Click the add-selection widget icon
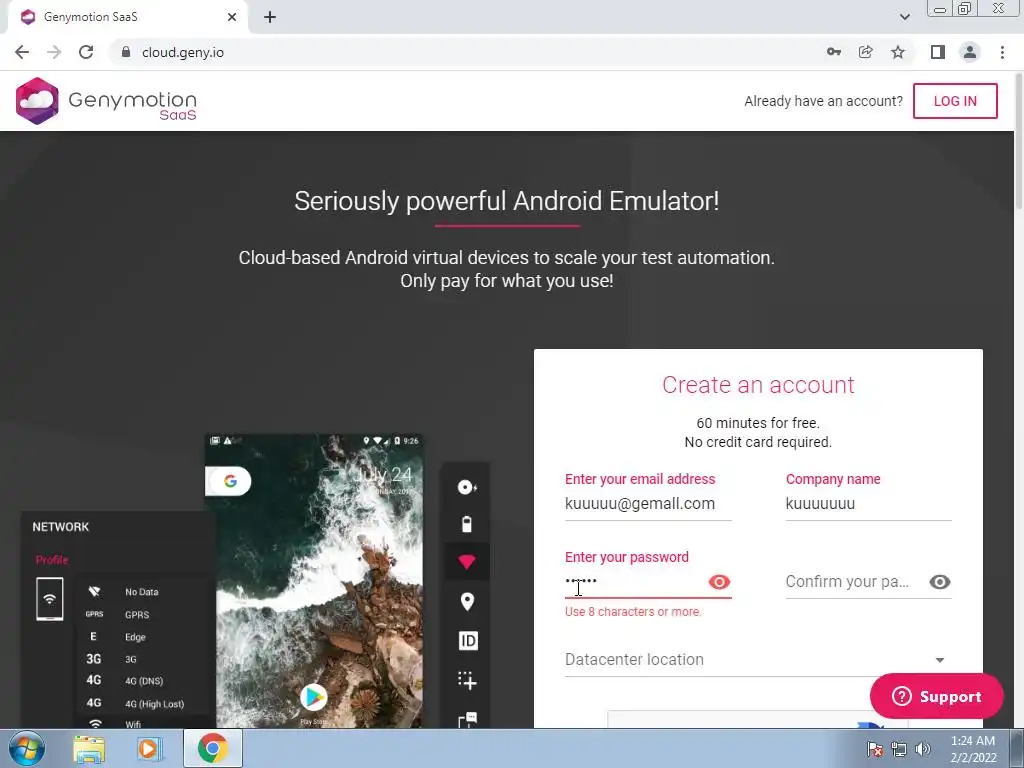Screen dimensions: 1024x768 click(467, 680)
